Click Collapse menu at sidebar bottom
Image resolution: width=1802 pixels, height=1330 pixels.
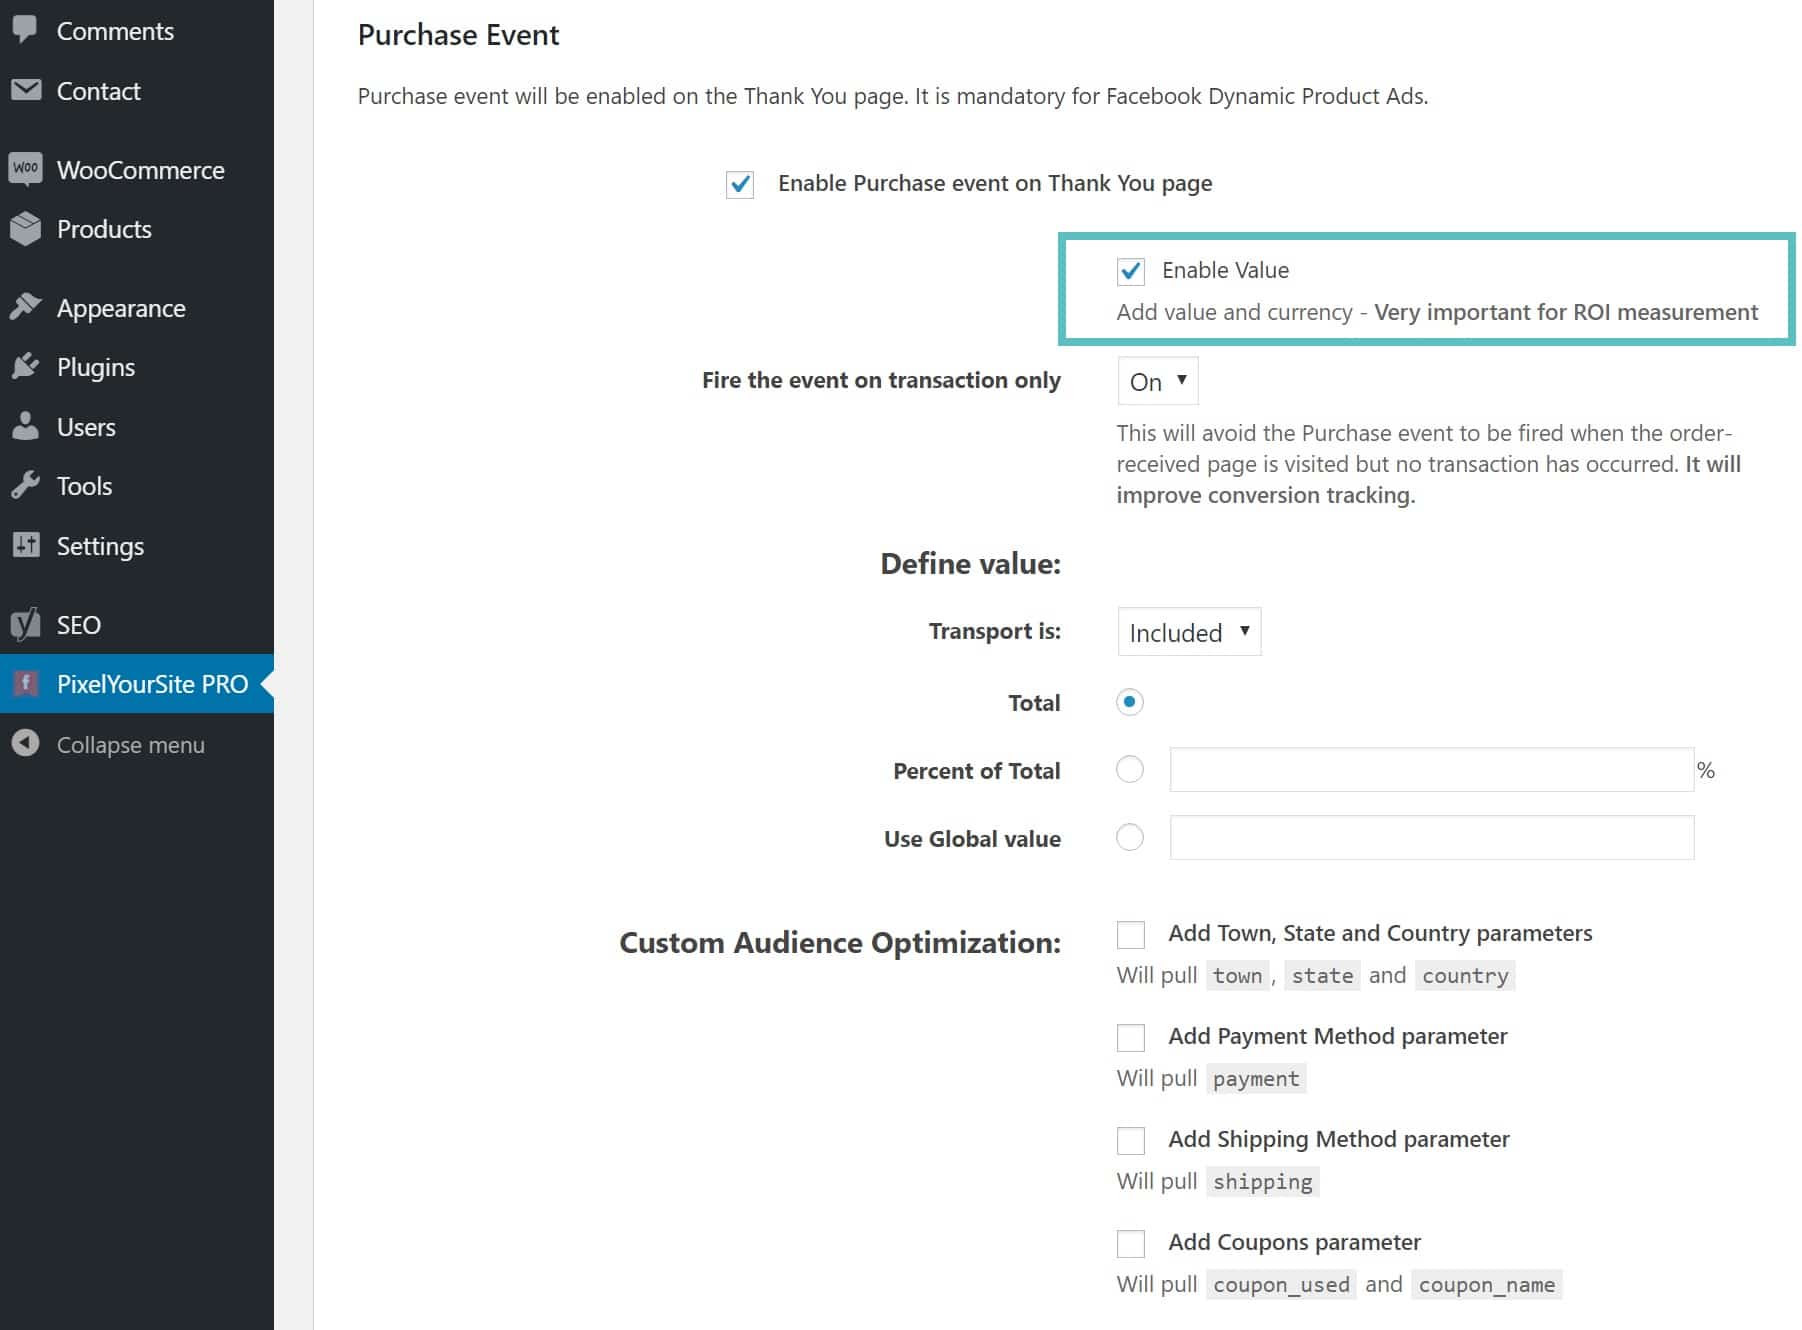129,744
